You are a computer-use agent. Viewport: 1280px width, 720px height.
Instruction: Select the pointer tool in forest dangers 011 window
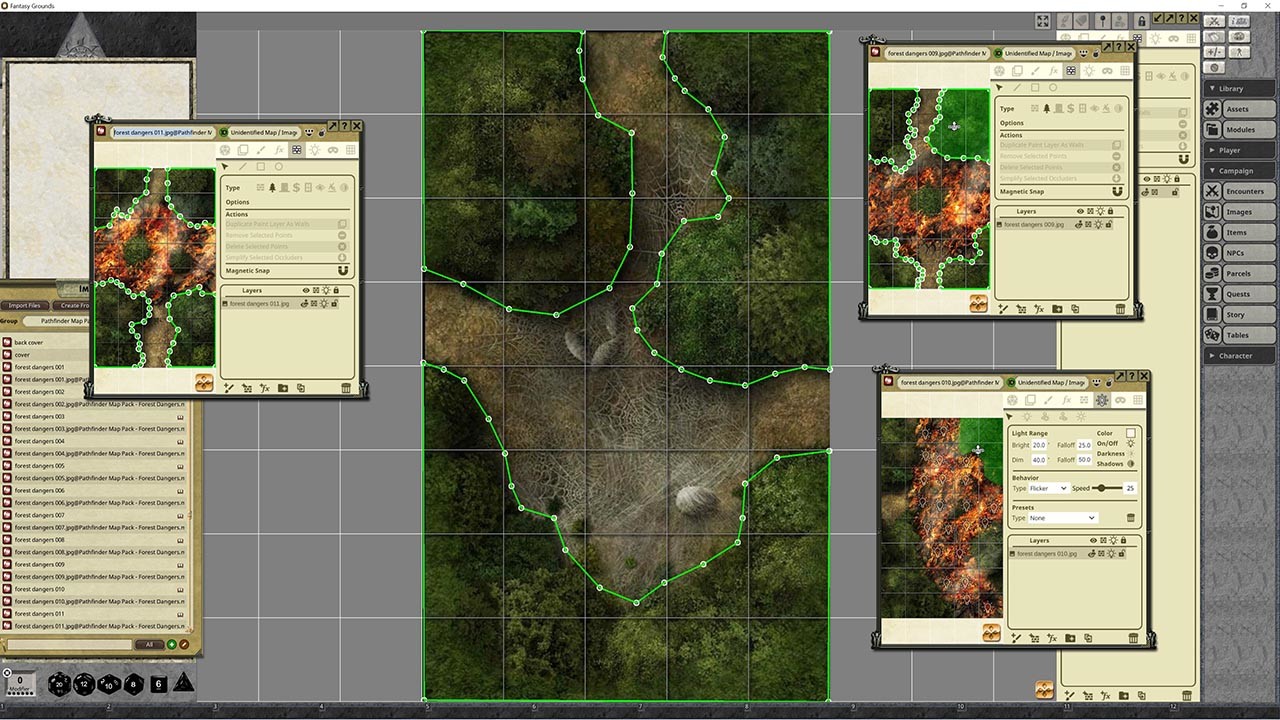point(224,166)
